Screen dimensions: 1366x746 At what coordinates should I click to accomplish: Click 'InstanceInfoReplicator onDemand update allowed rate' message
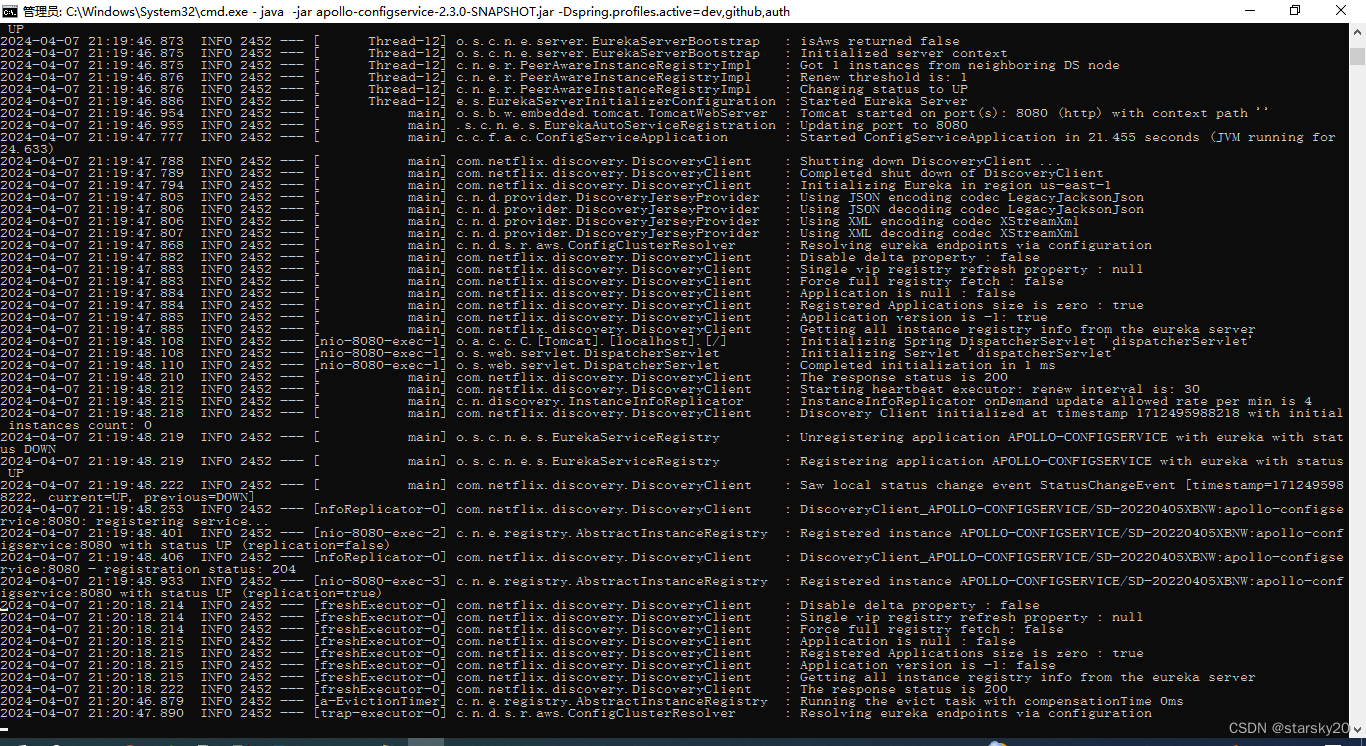point(1055,401)
